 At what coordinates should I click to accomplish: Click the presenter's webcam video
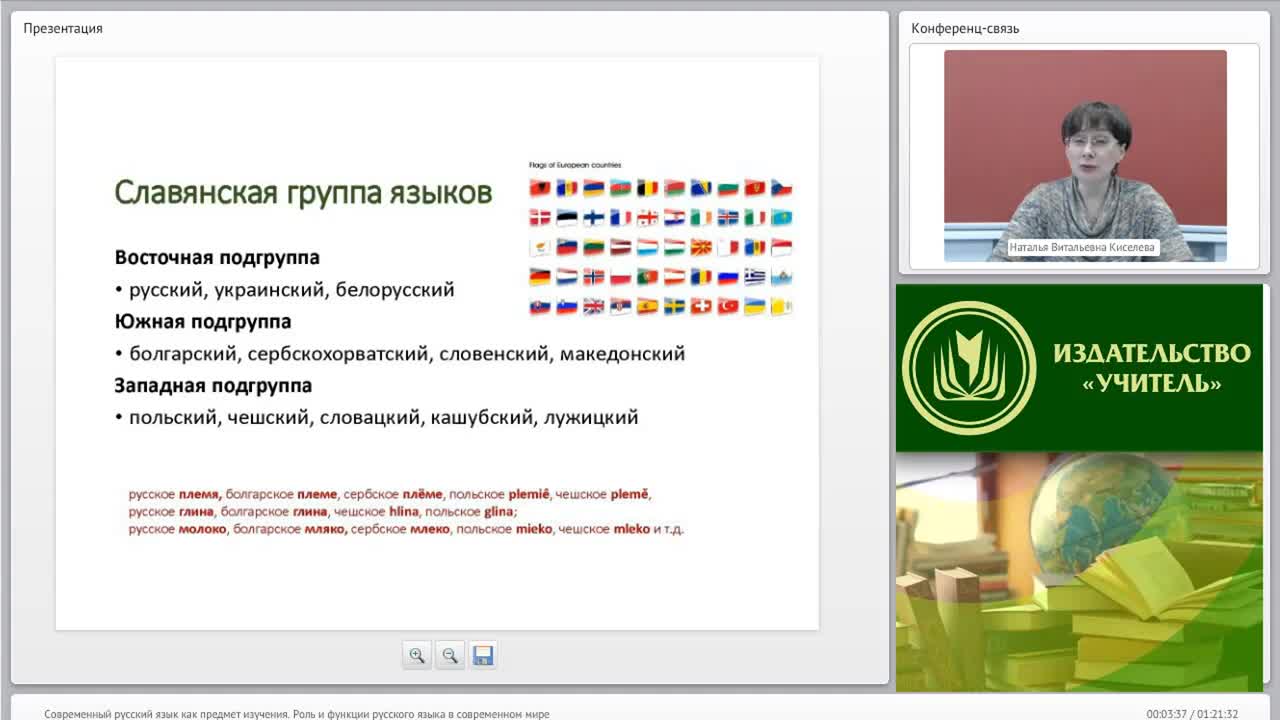pos(1085,156)
